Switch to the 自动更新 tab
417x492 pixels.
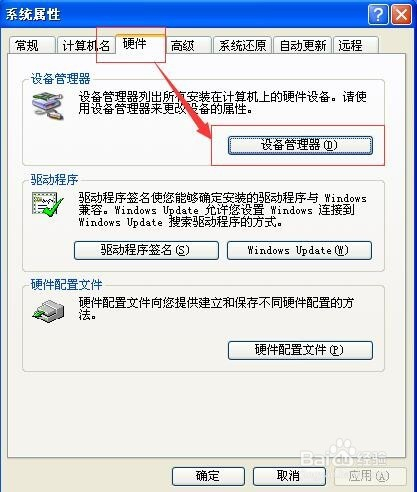(x=302, y=45)
